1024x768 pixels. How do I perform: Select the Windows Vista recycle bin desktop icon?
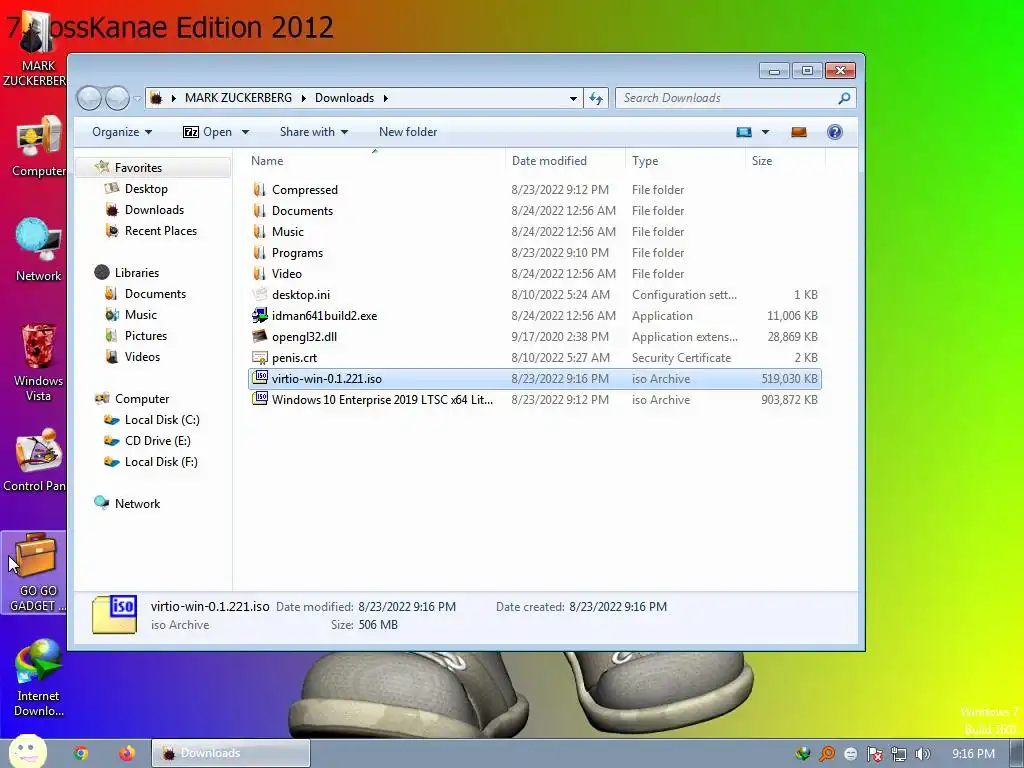tap(39, 362)
